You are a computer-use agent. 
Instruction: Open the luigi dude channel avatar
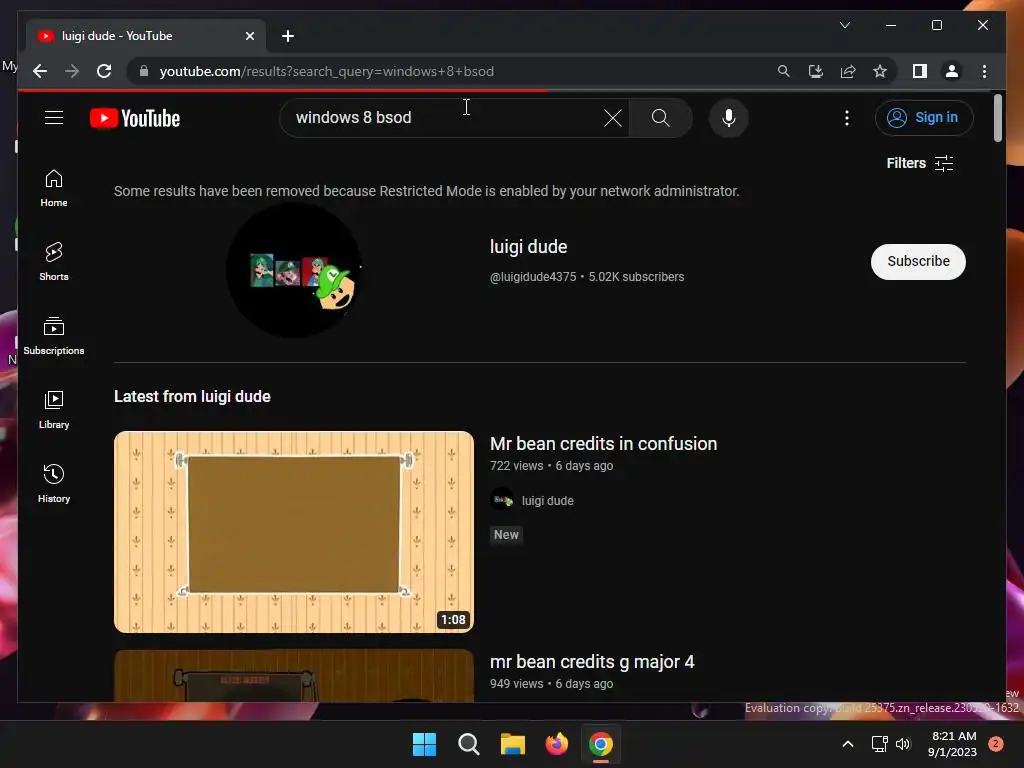[x=294, y=270]
